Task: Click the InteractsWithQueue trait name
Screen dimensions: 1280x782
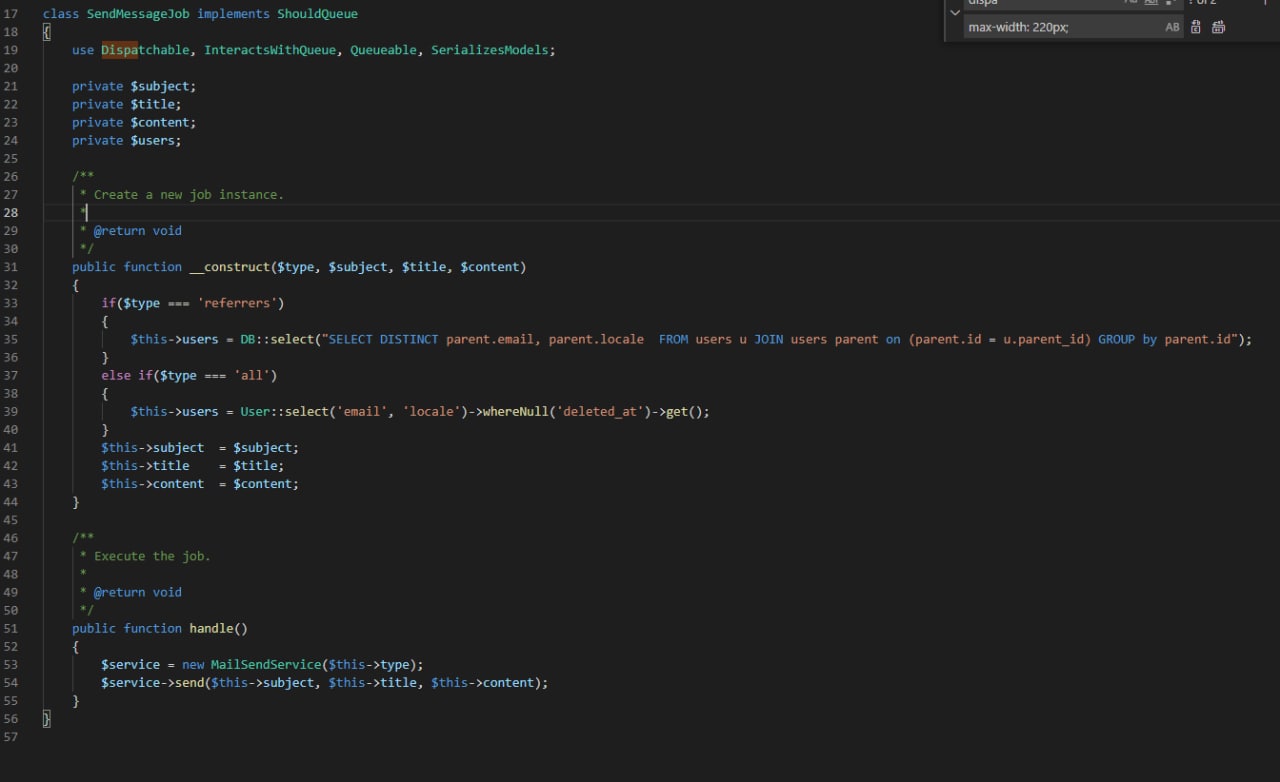Action: pos(270,50)
